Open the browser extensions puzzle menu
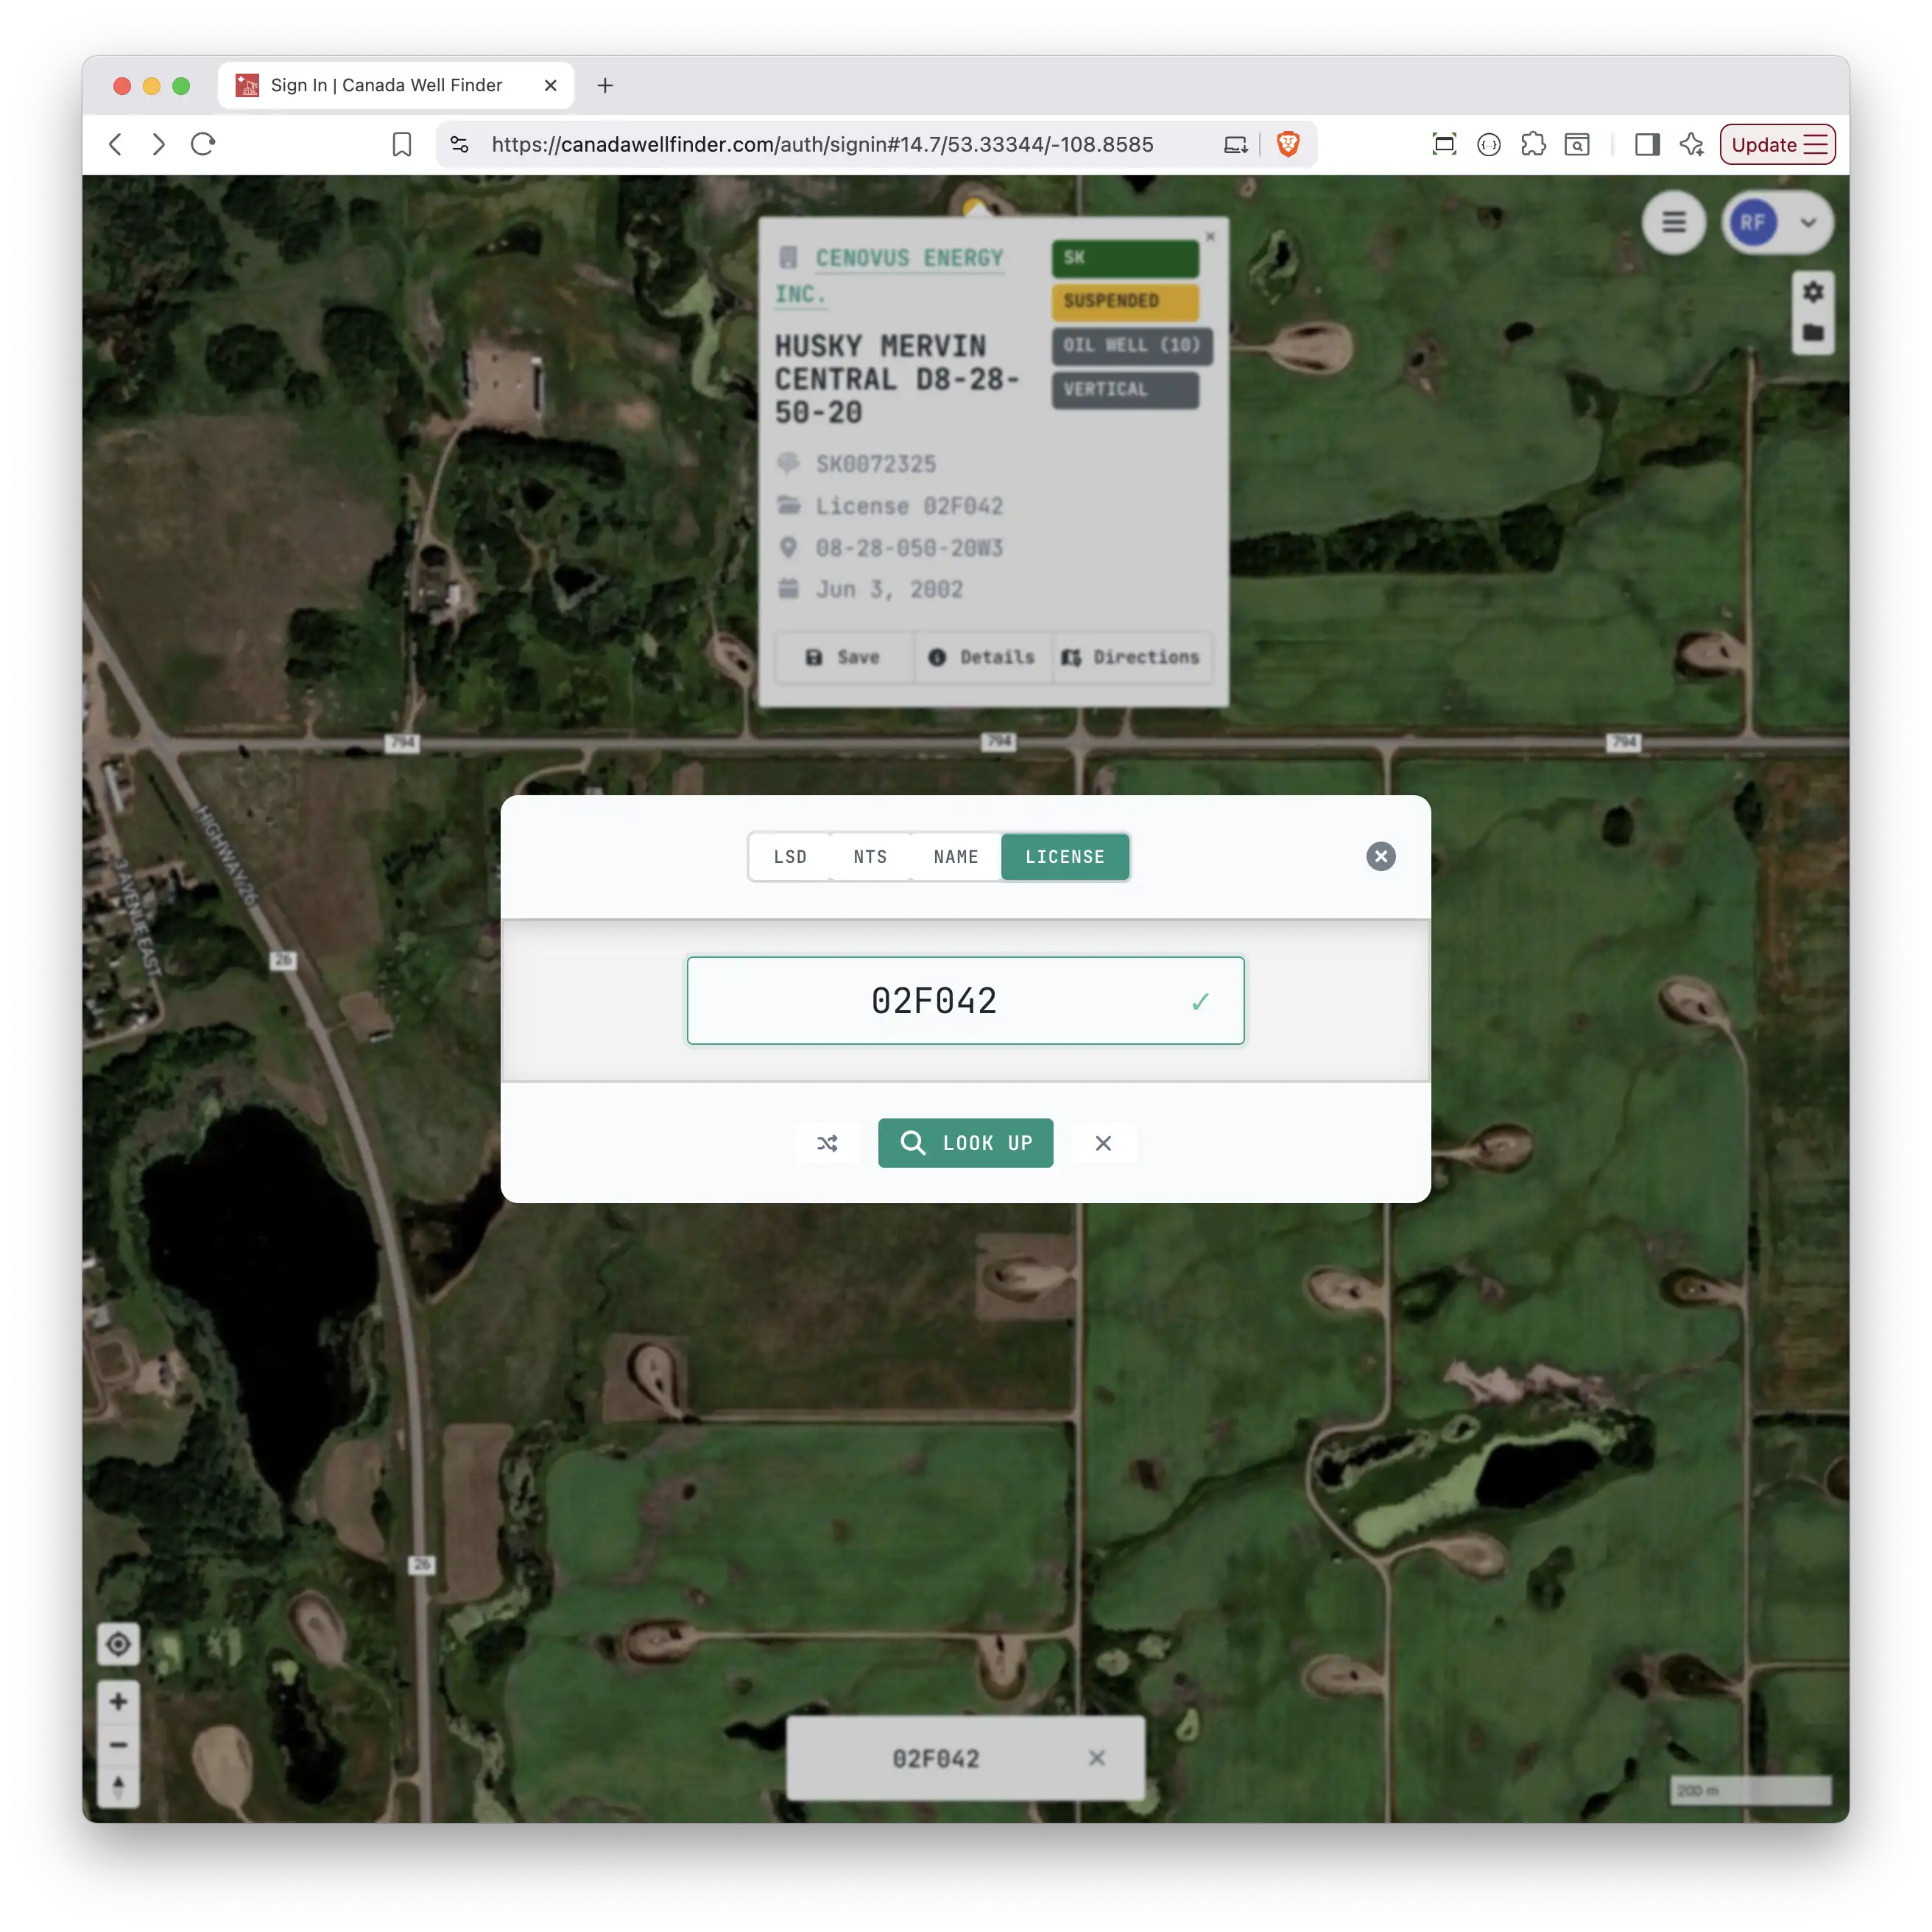The width and height of the screenshot is (1932, 1932). (1533, 144)
